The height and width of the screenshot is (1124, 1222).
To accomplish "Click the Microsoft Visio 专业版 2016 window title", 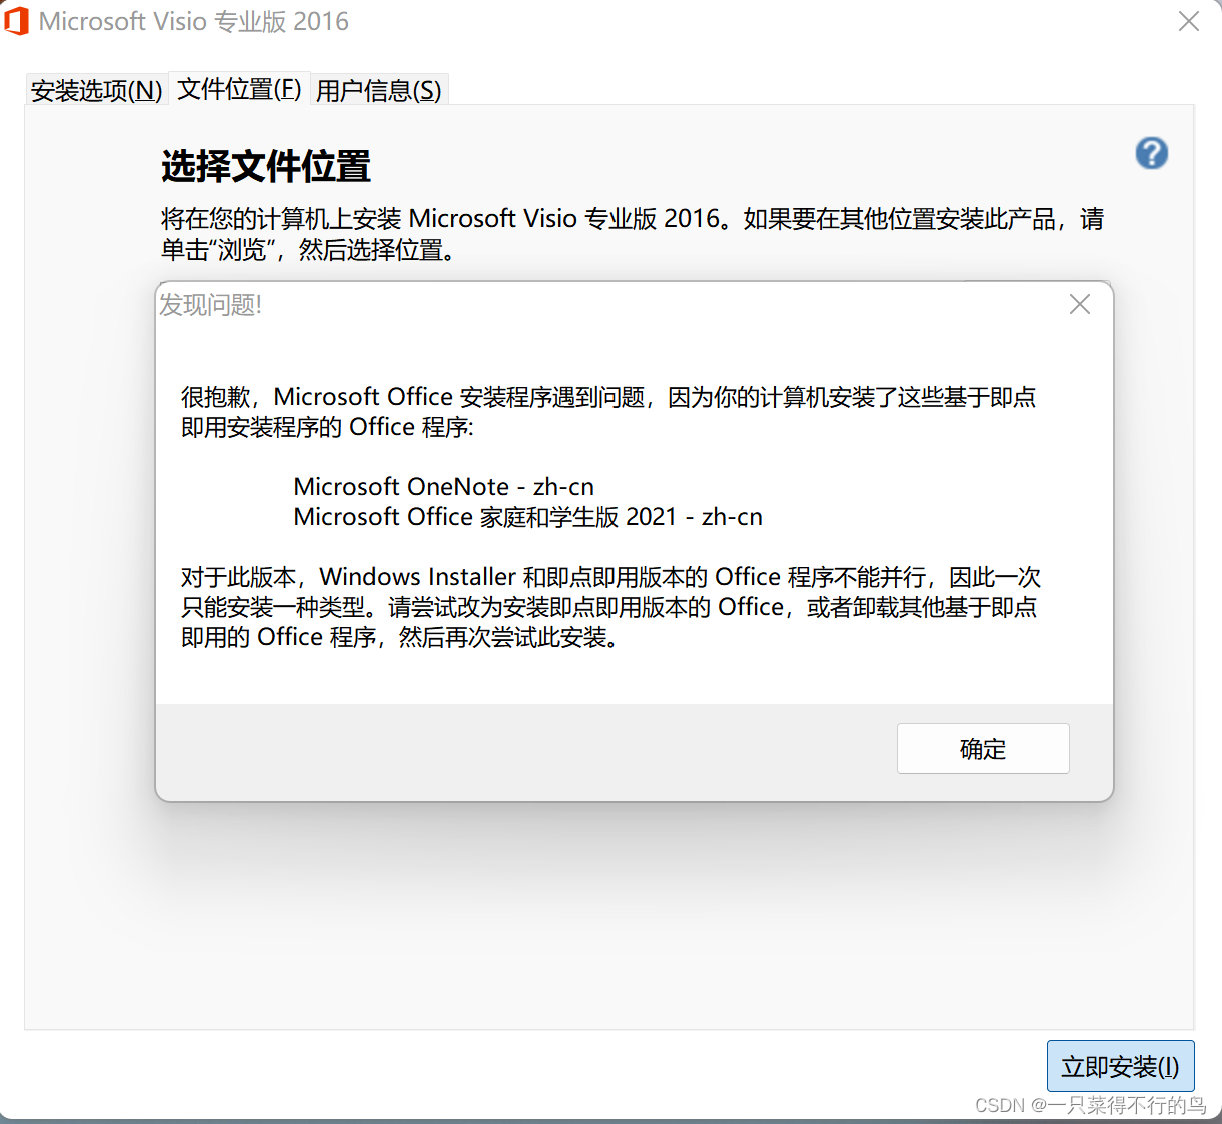I will pos(194,21).
